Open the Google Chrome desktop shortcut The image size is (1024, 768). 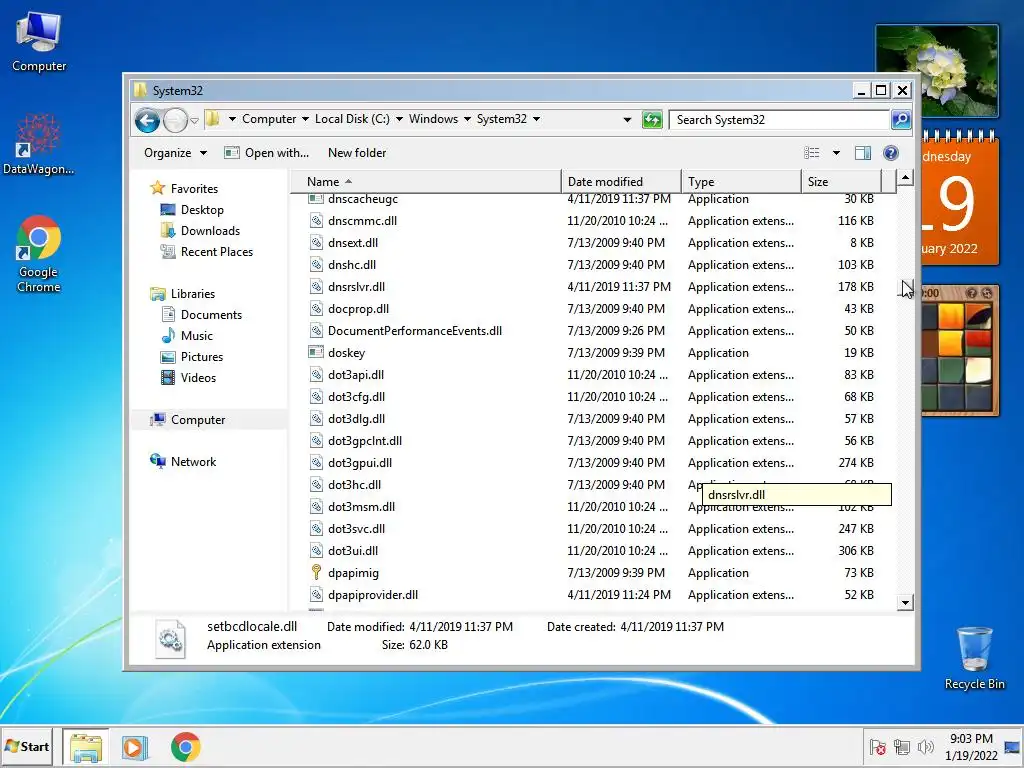(x=39, y=254)
